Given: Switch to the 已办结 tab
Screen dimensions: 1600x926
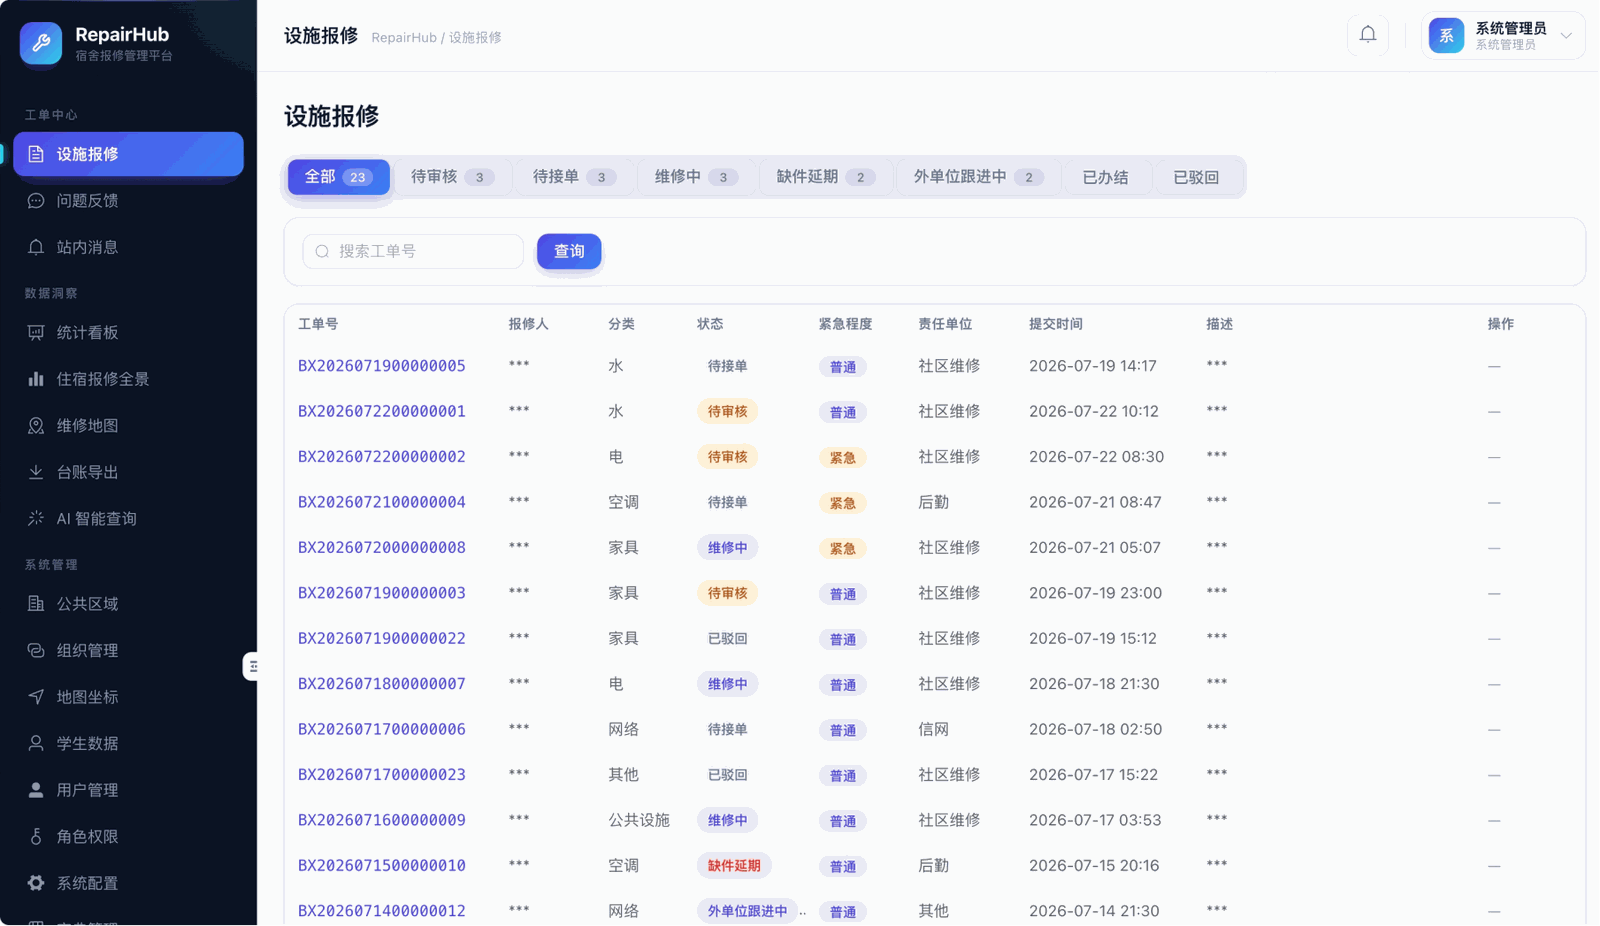Looking at the screenshot, I should [x=1106, y=177].
